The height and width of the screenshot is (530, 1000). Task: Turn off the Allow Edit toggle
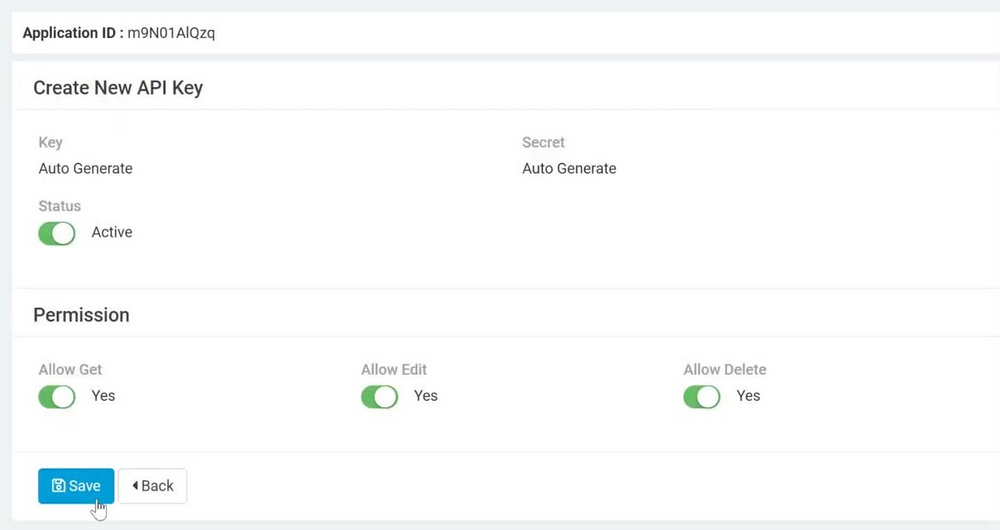(379, 397)
